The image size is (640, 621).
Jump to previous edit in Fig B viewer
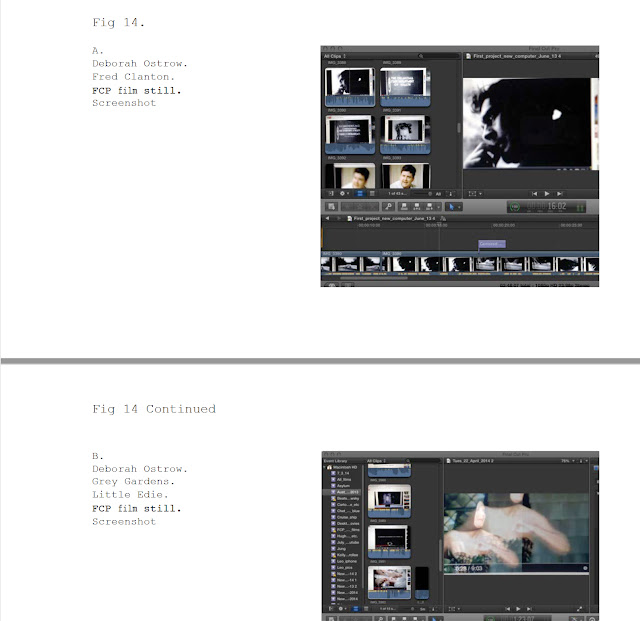click(507, 609)
